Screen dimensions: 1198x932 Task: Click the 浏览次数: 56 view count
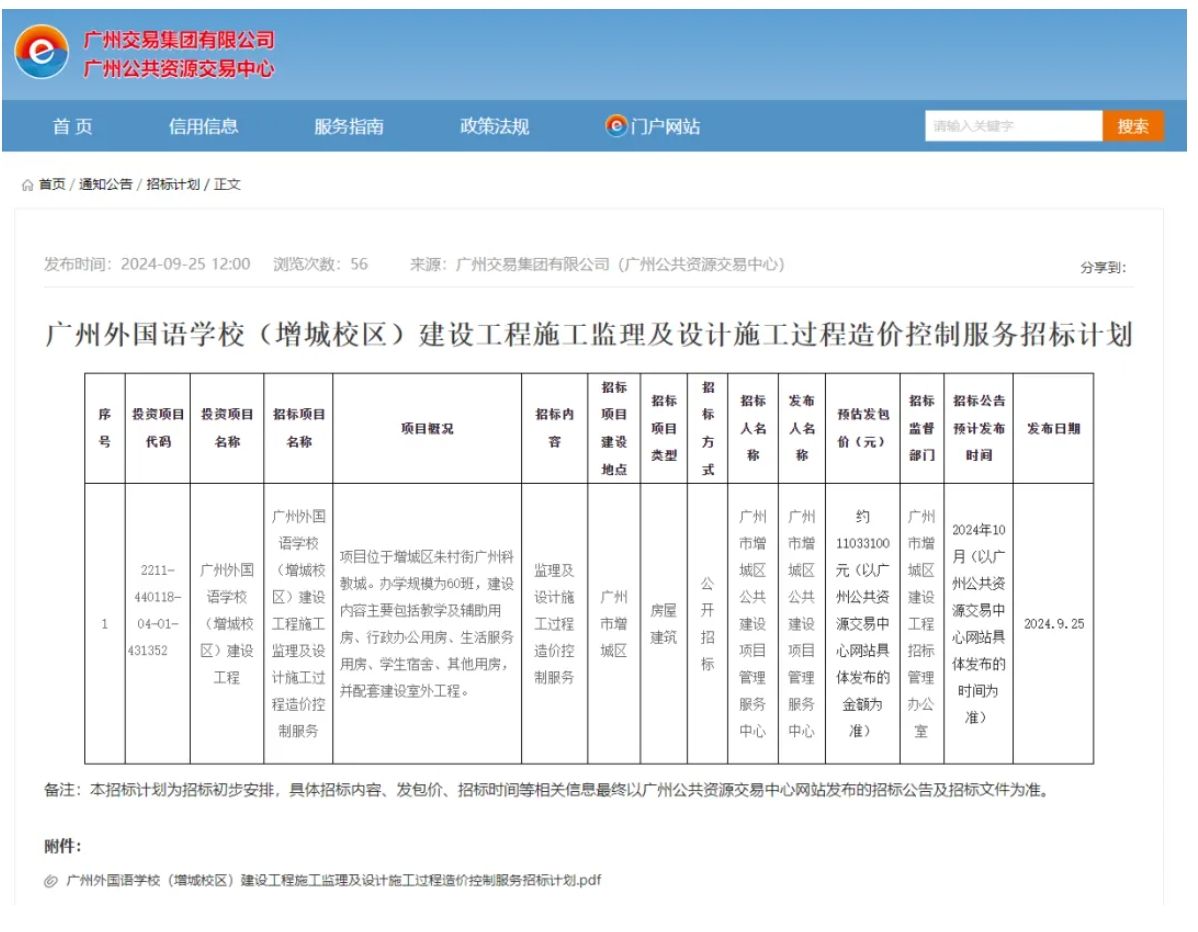[x=320, y=264]
